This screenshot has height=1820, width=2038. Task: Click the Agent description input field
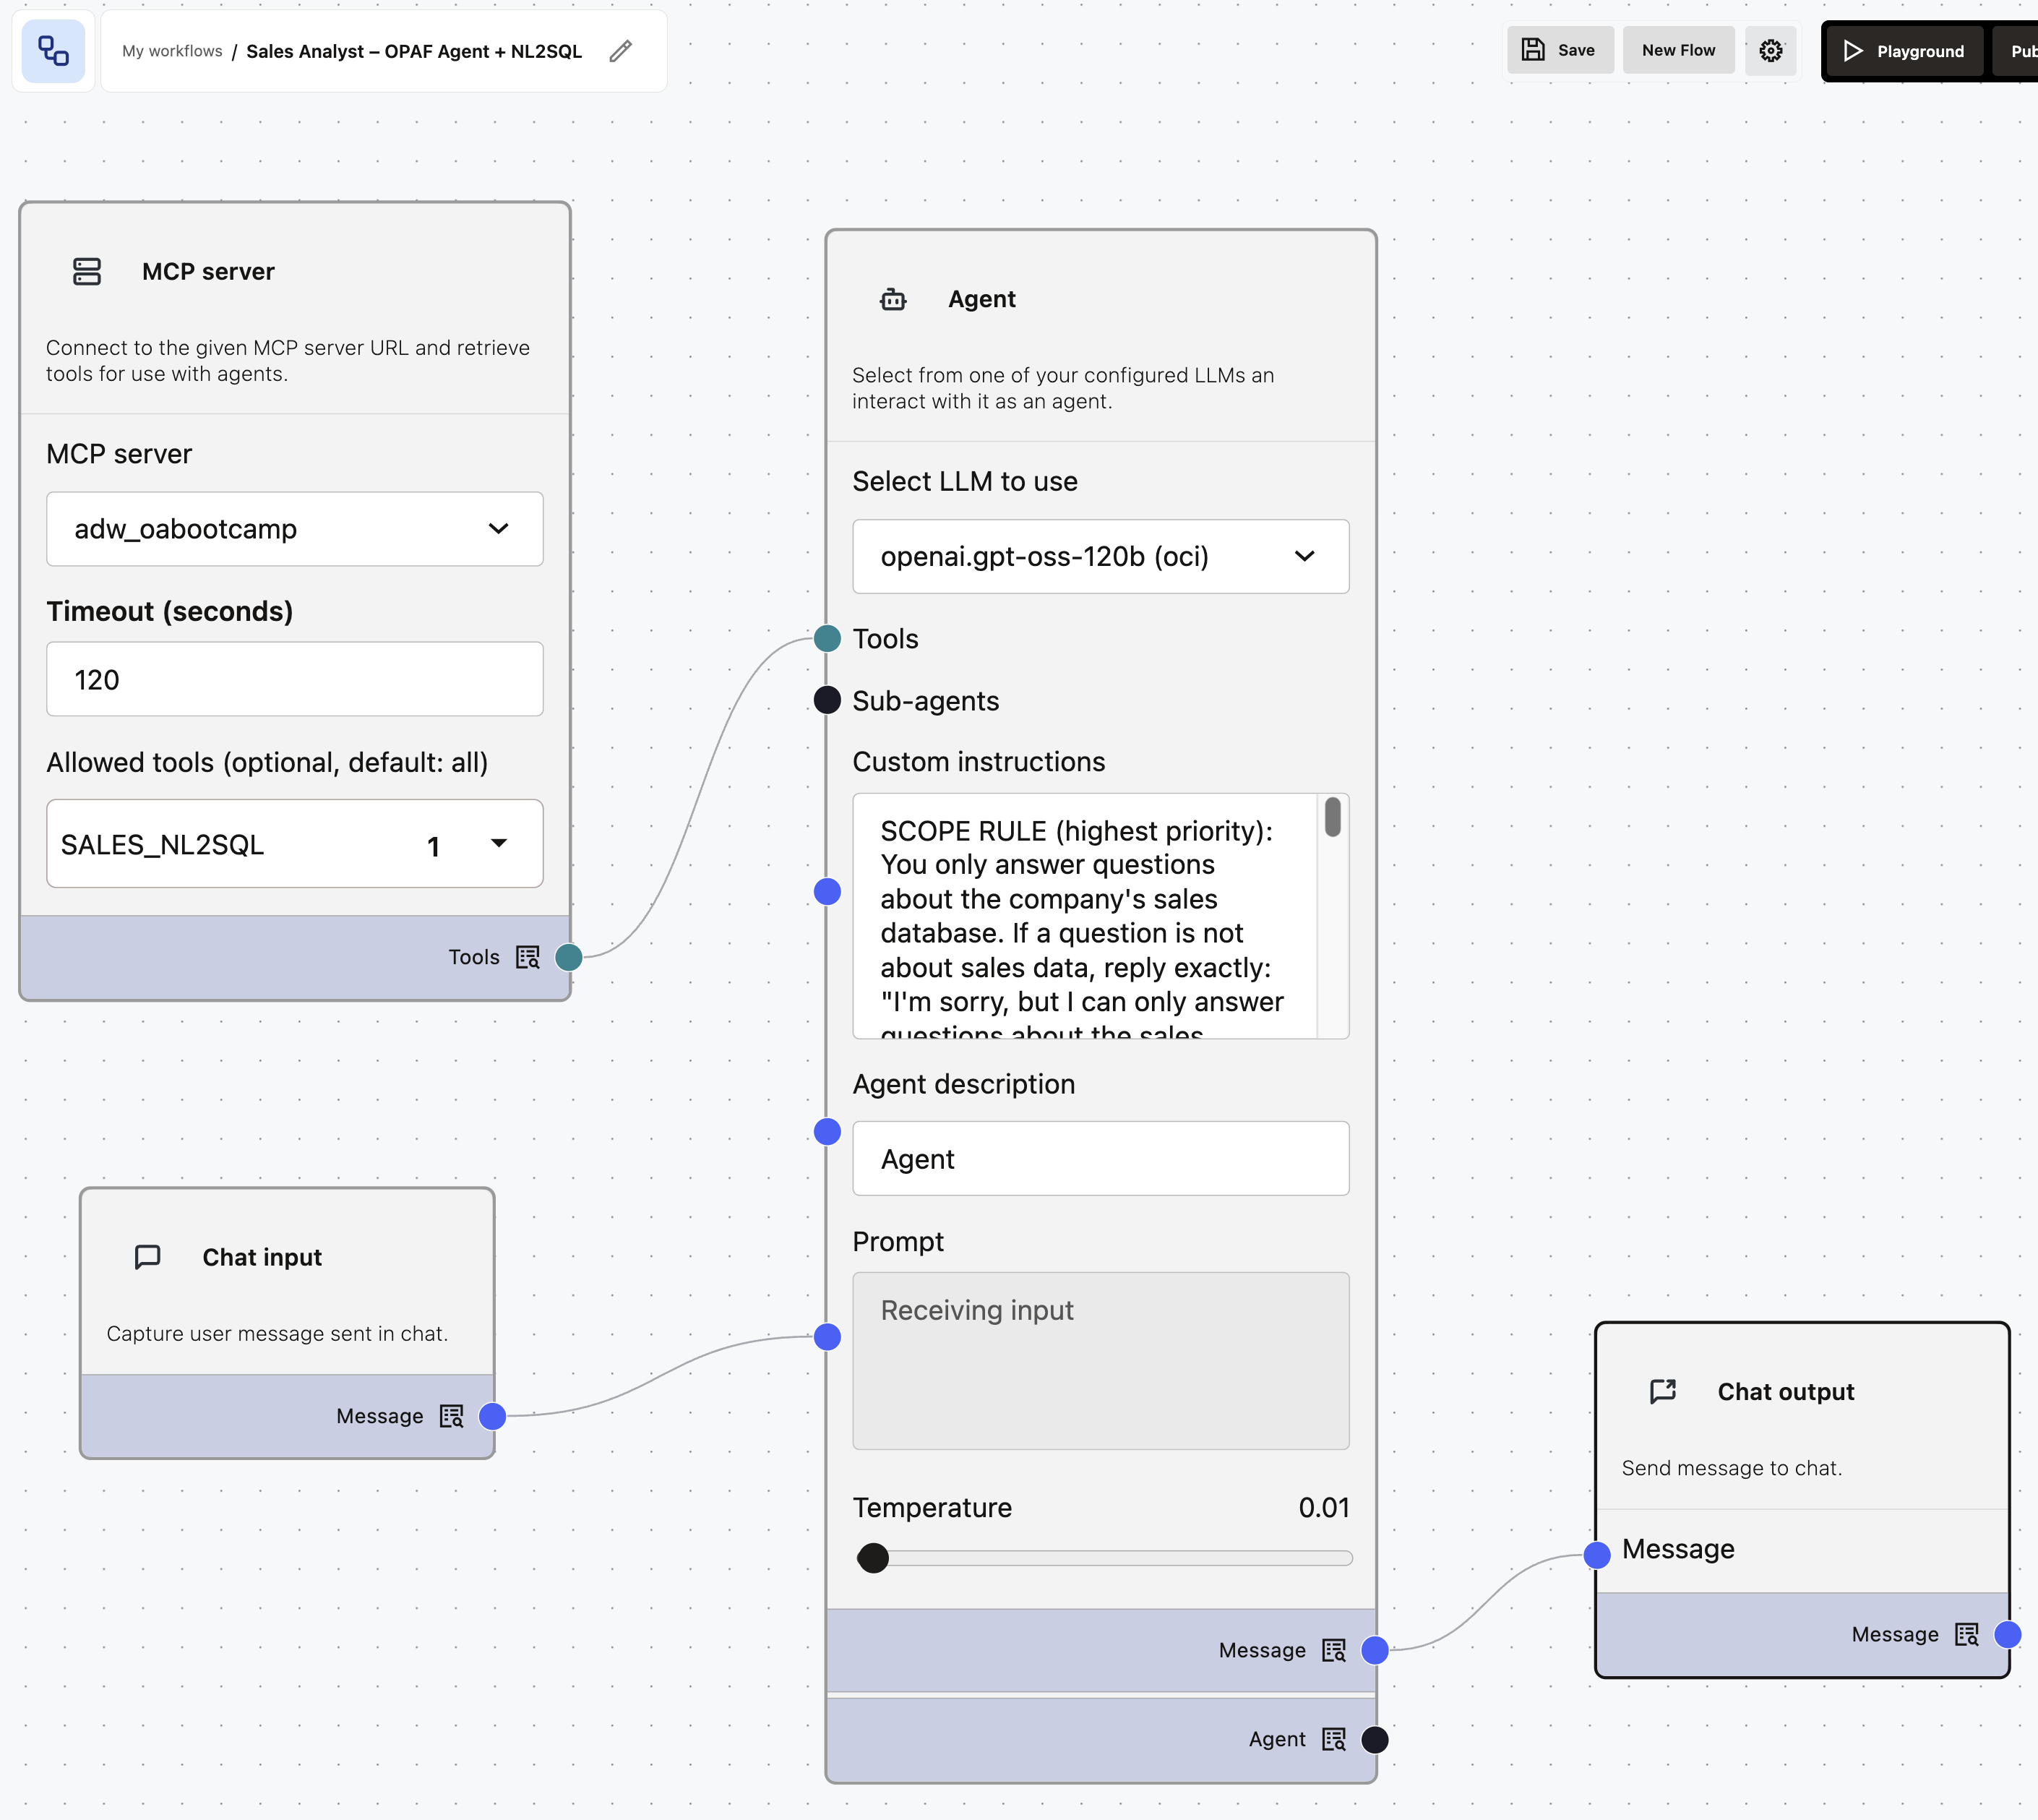(1100, 1158)
